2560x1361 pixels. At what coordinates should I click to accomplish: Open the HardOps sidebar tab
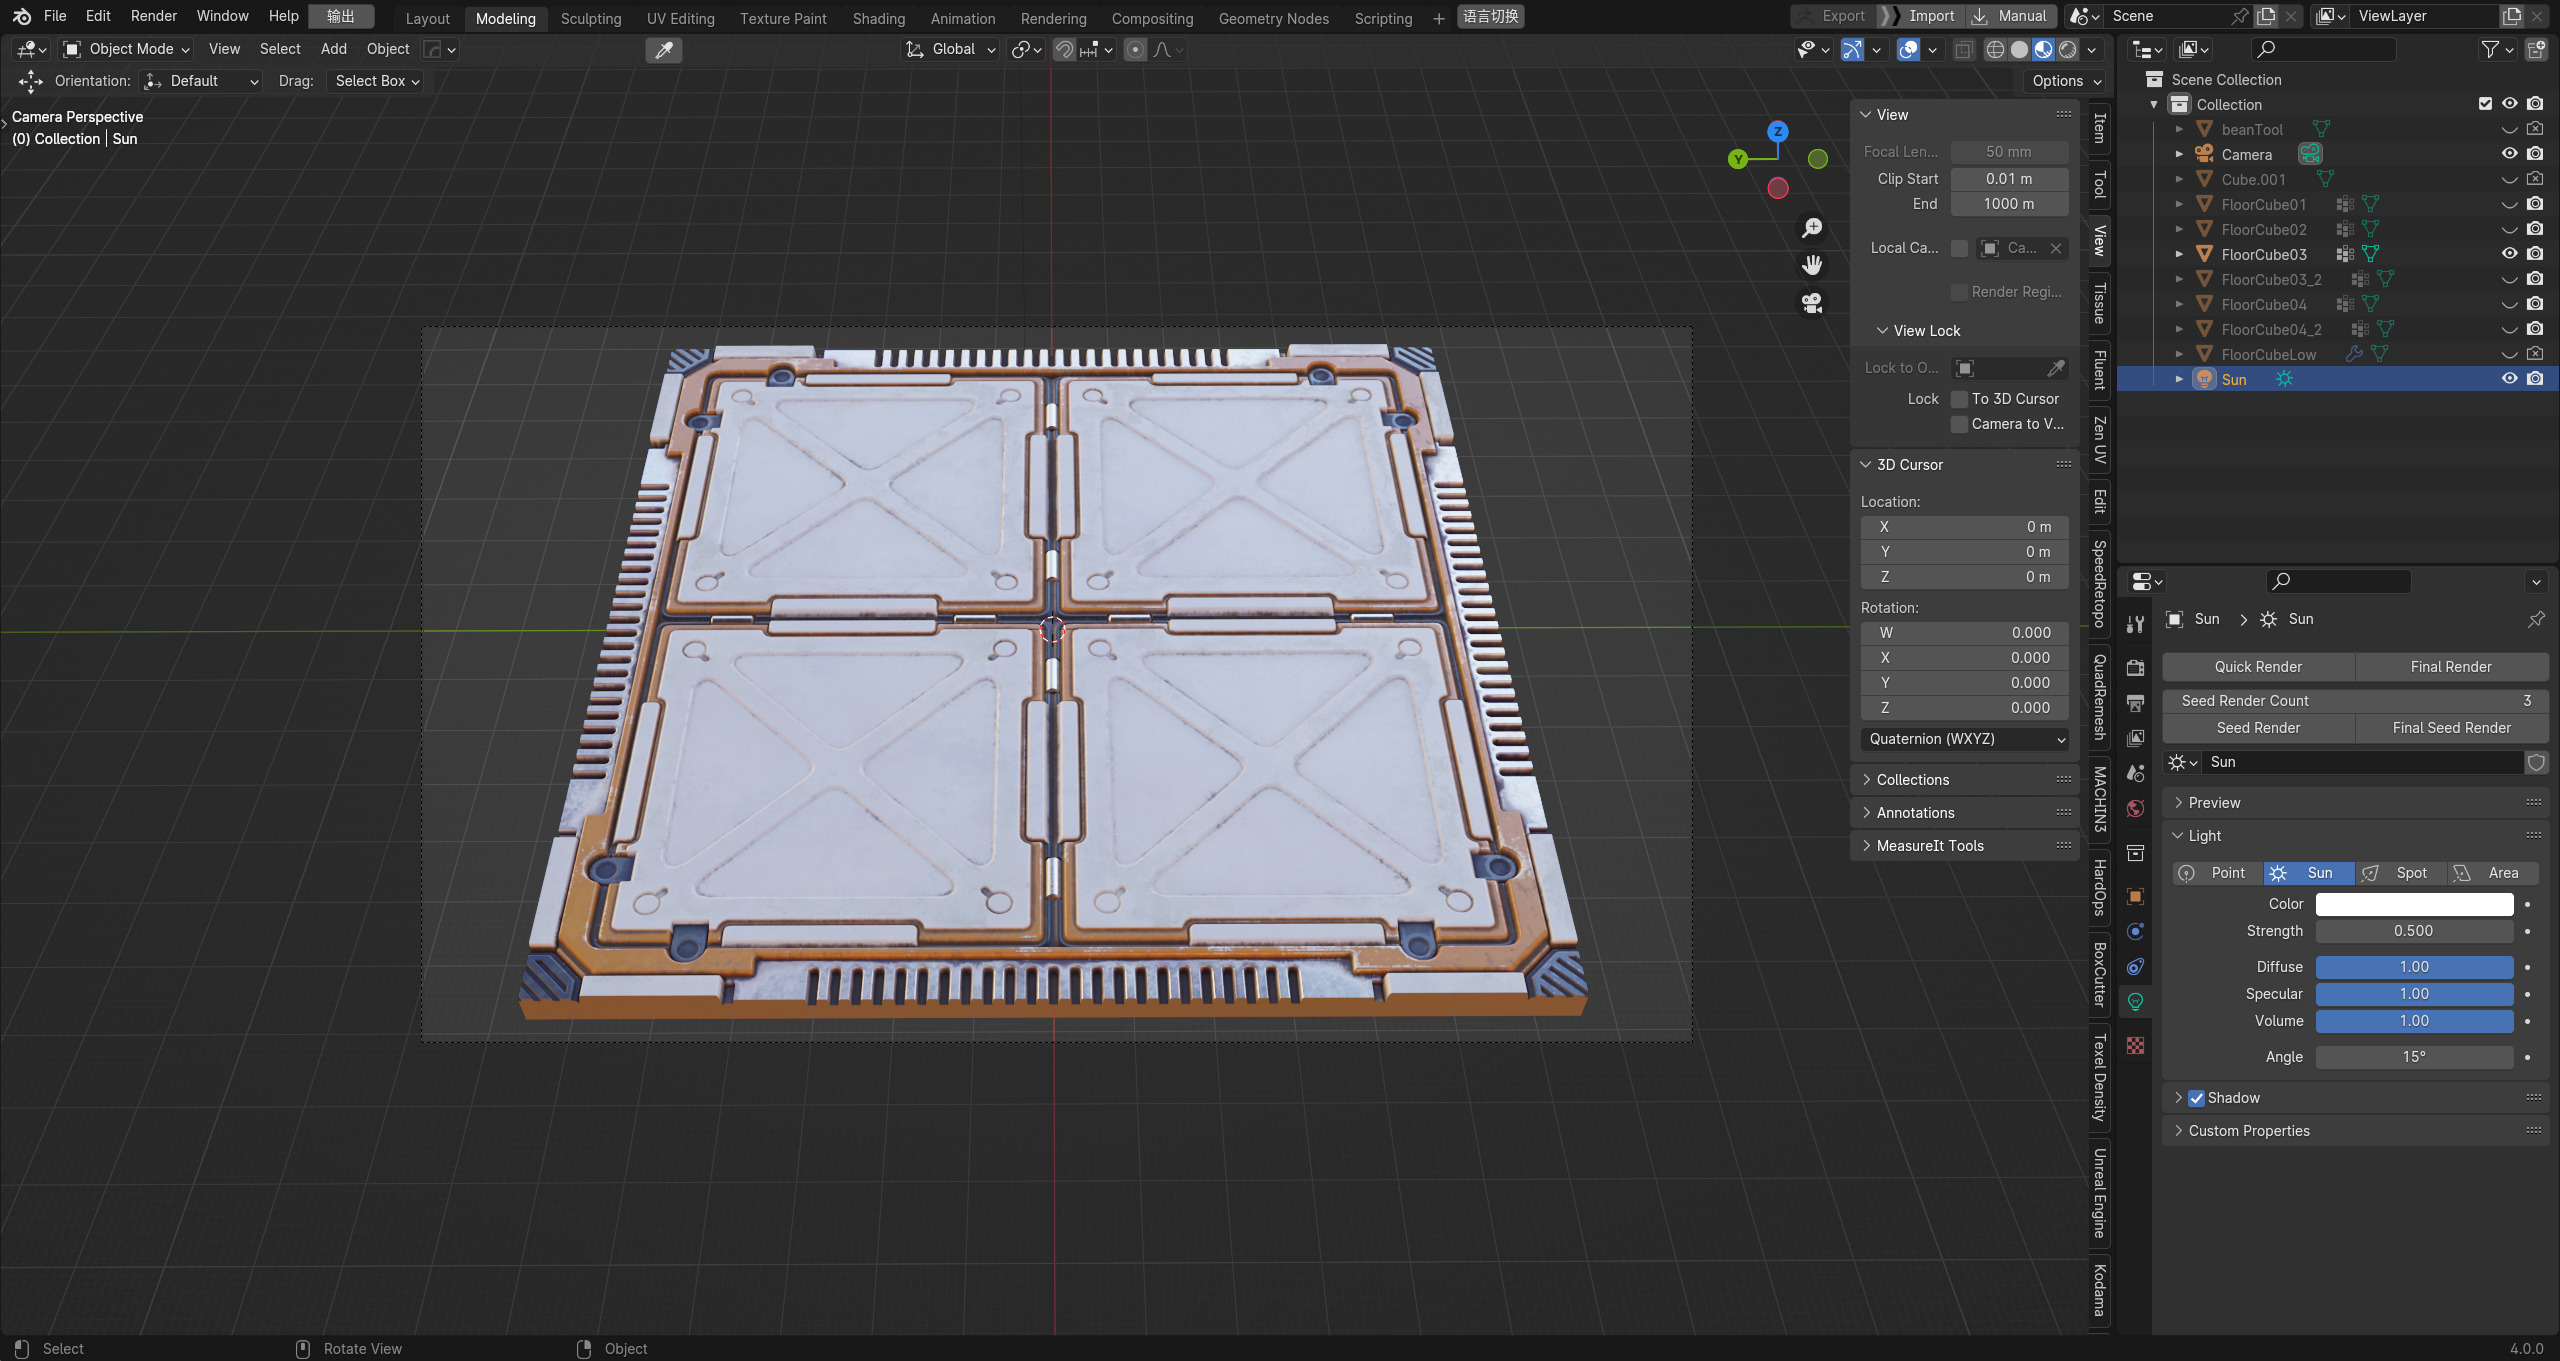pos(2100,888)
